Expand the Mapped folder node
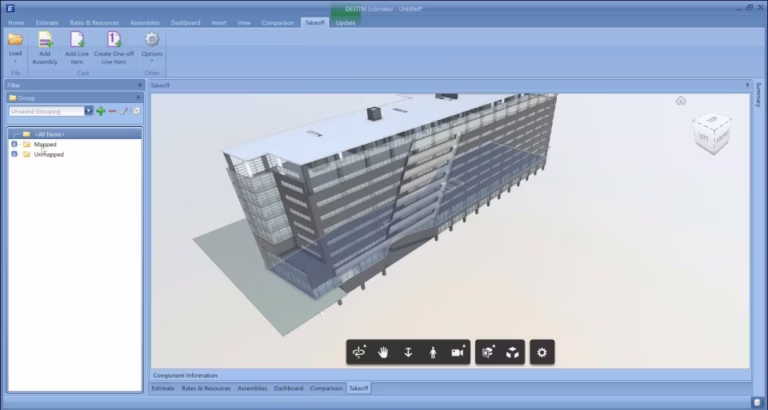 tap(14, 145)
